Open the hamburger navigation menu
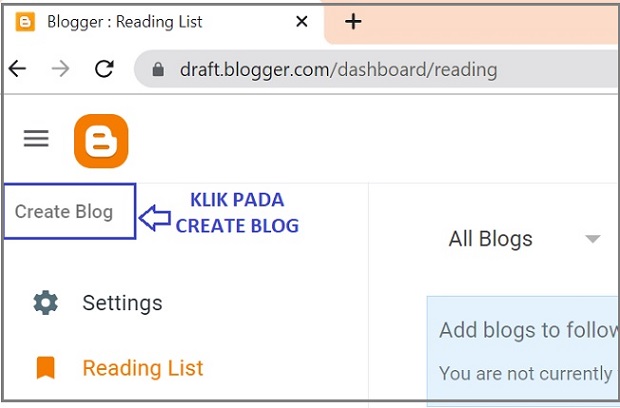This screenshot has height=408, width=620. click(x=36, y=139)
